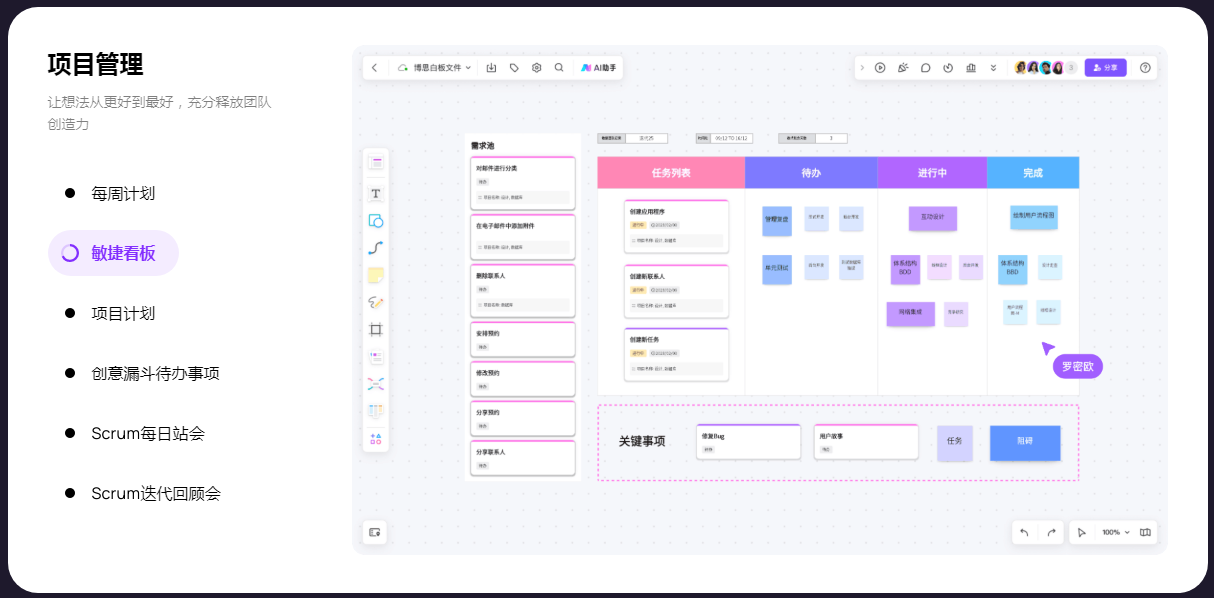Open the help question mark icon

tap(1145, 68)
